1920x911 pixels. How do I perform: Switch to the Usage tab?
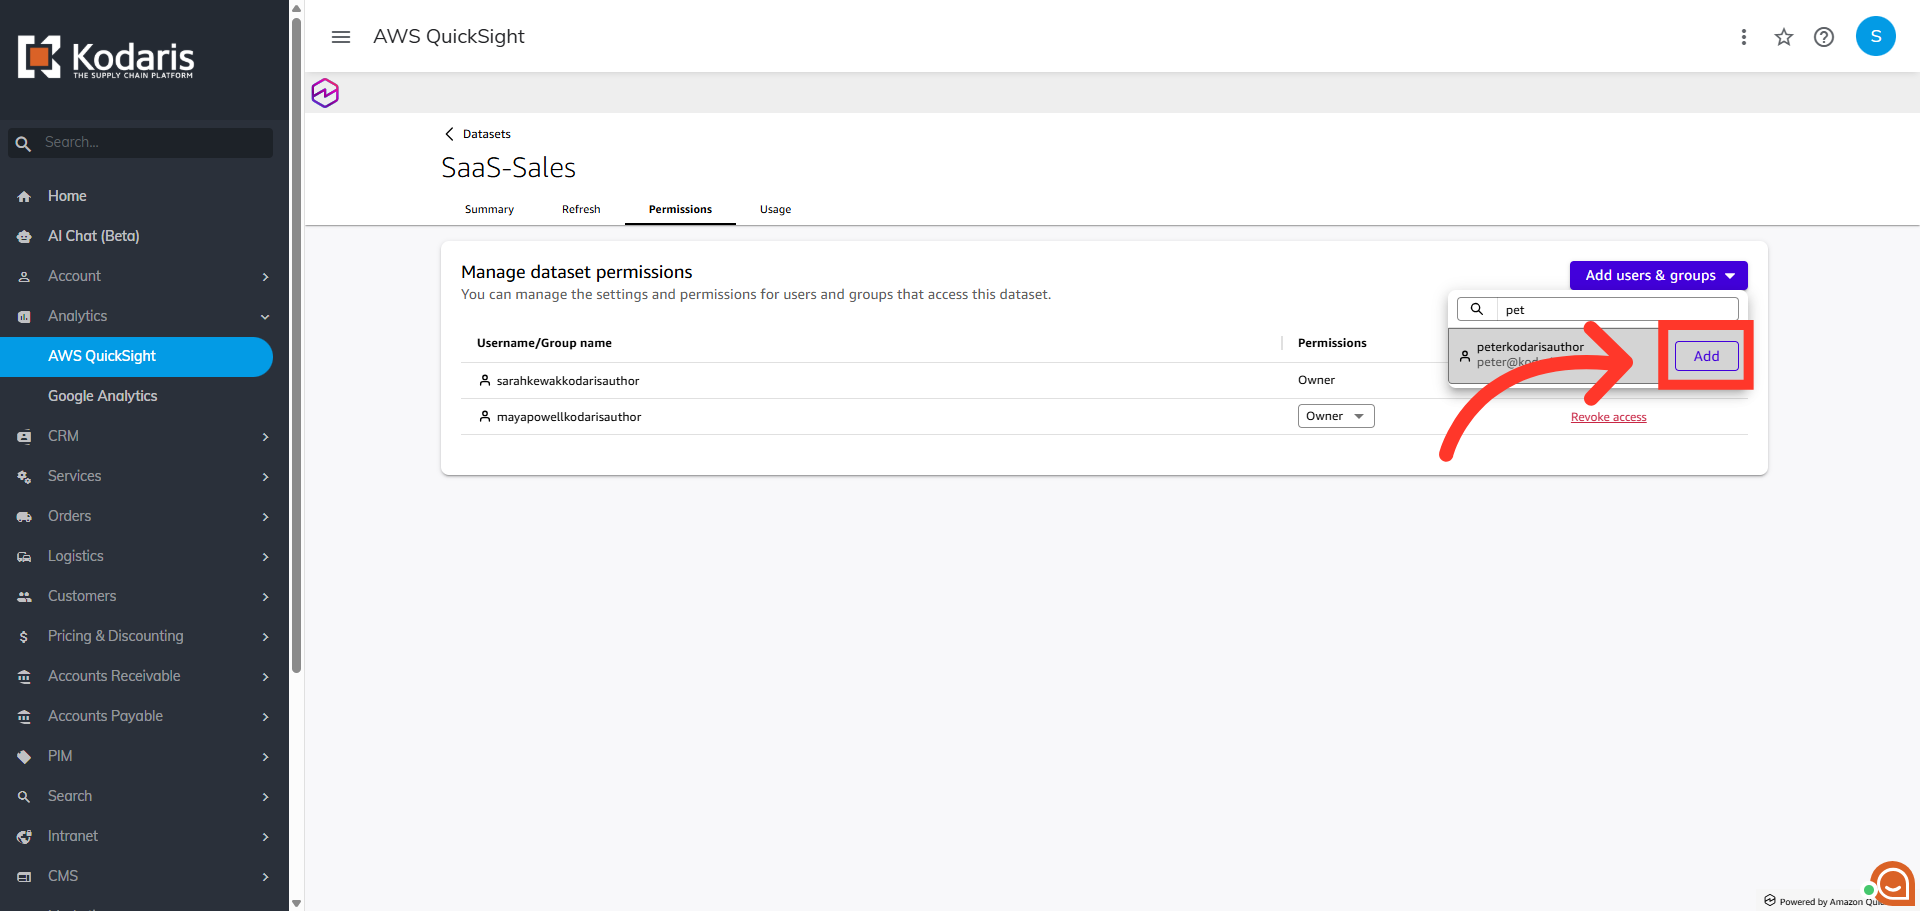[x=775, y=209]
